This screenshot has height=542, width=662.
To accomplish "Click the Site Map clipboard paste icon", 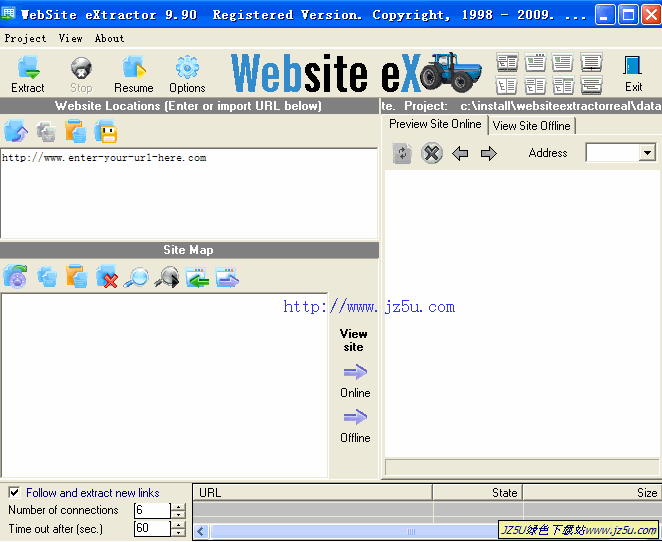I will click(x=76, y=277).
